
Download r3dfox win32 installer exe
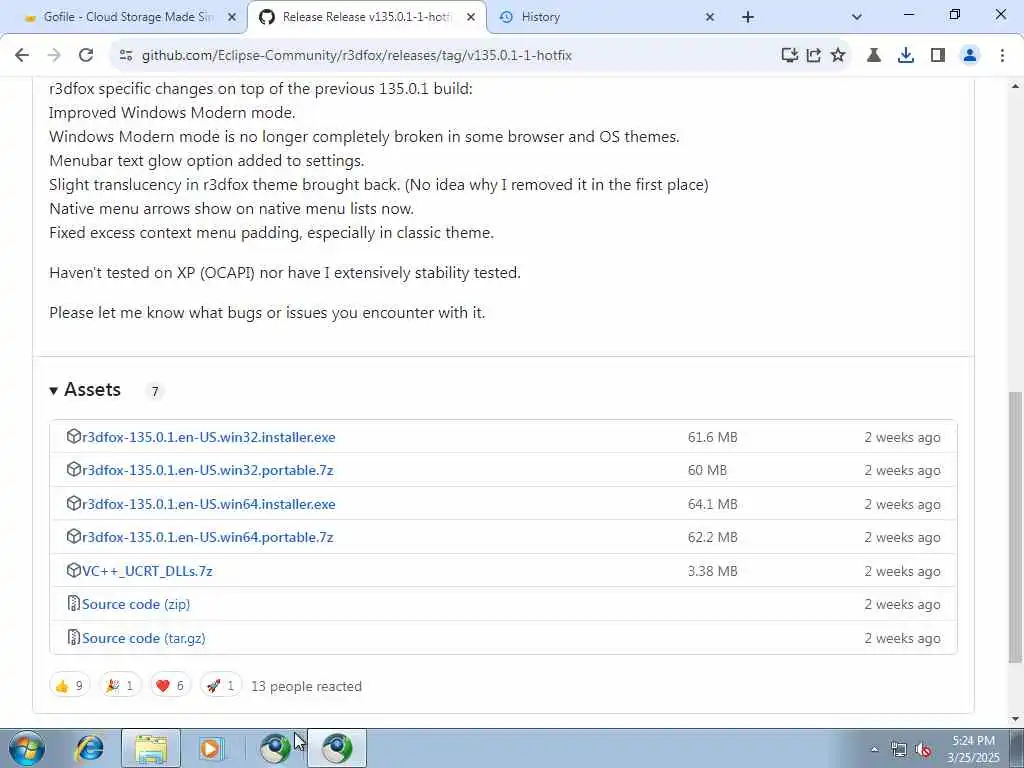(x=208, y=437)
